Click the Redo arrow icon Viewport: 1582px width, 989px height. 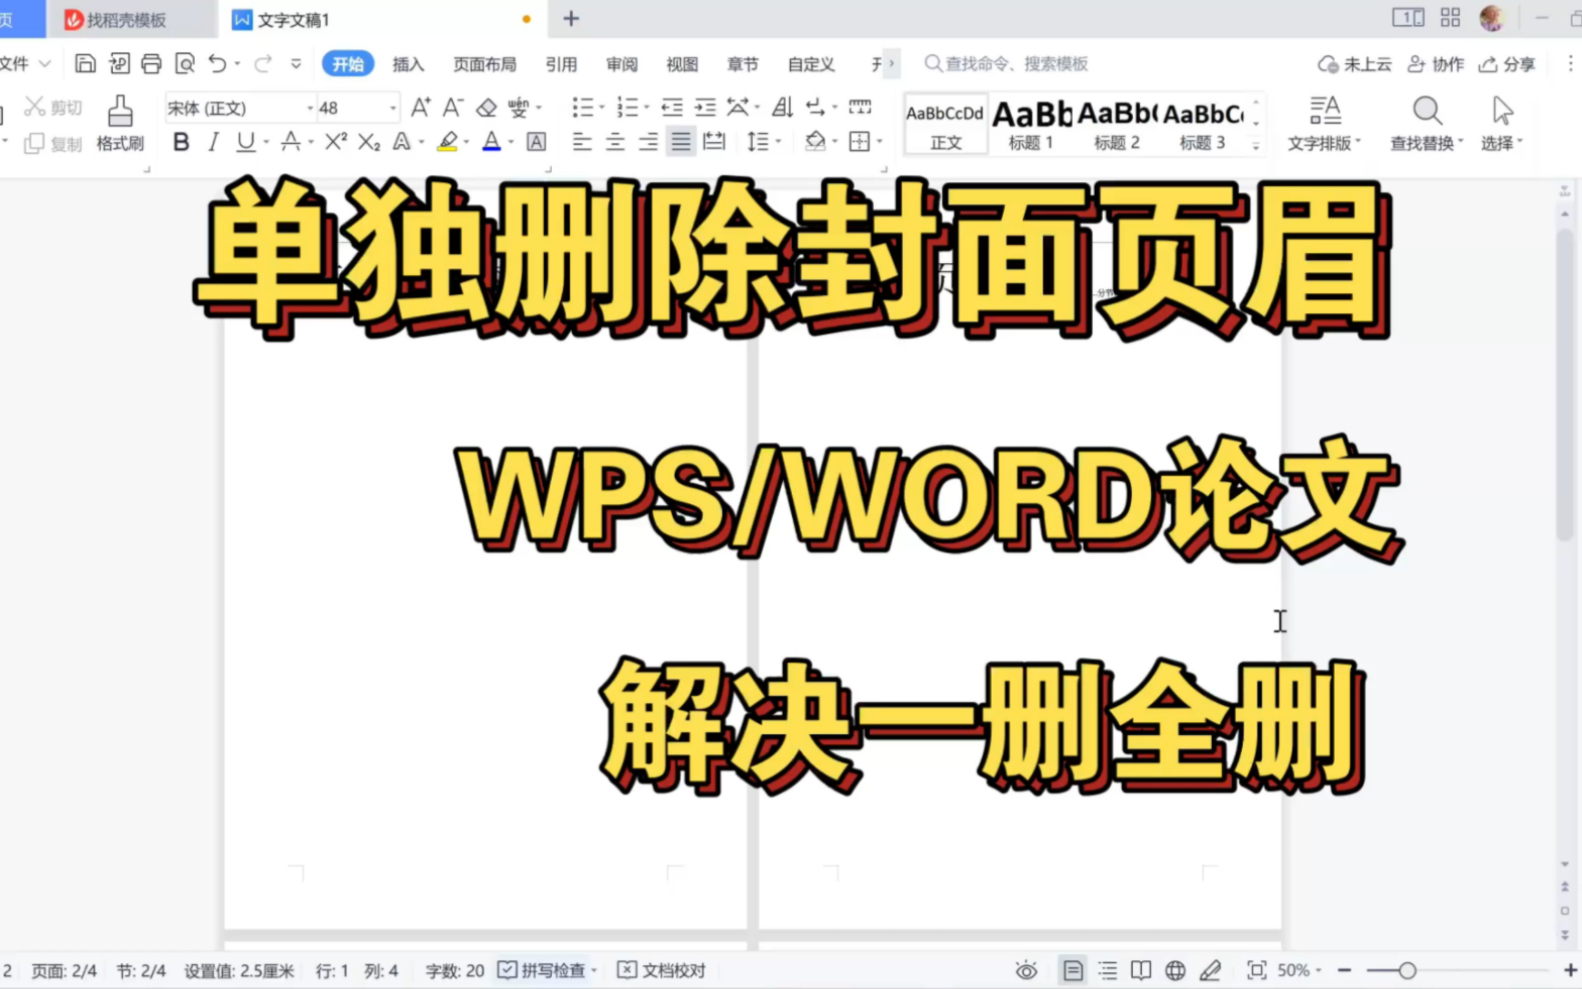pyautogui.click(x=263, y=64)
